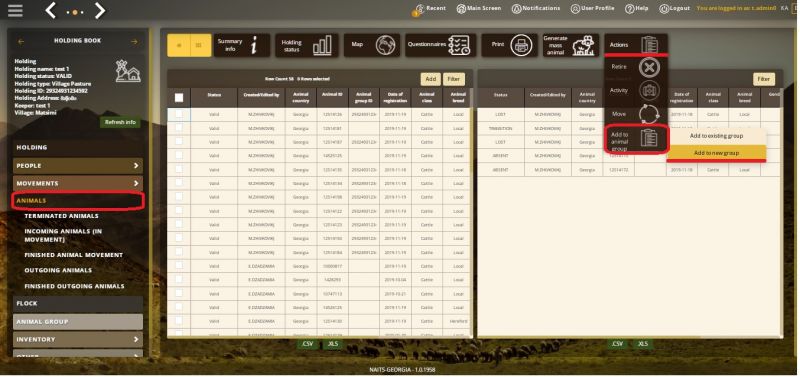Select Add to new group
The image size is (800, 377).
pos(716,153)
